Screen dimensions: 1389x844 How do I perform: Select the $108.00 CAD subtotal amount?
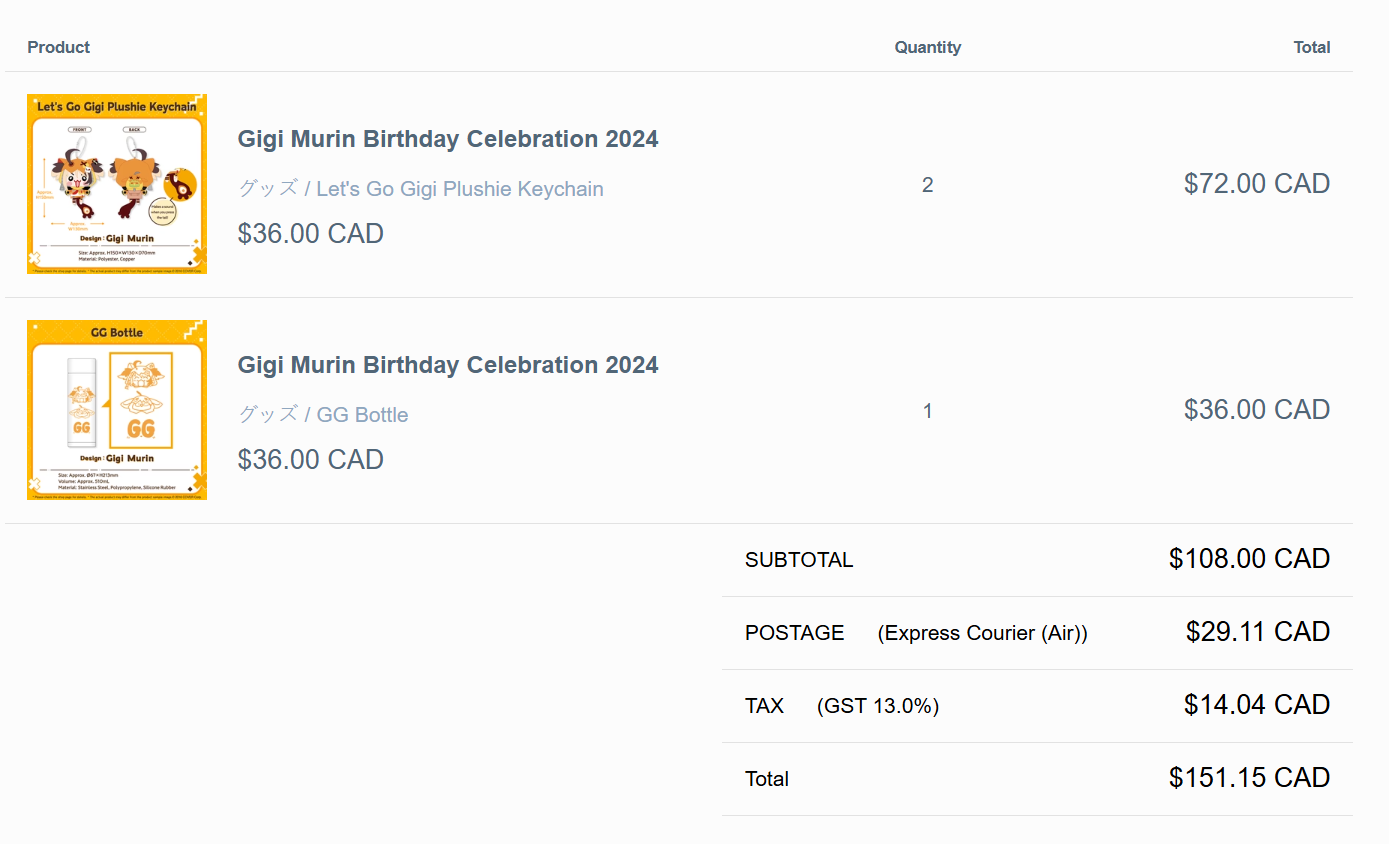click(x=1249, y=559)
